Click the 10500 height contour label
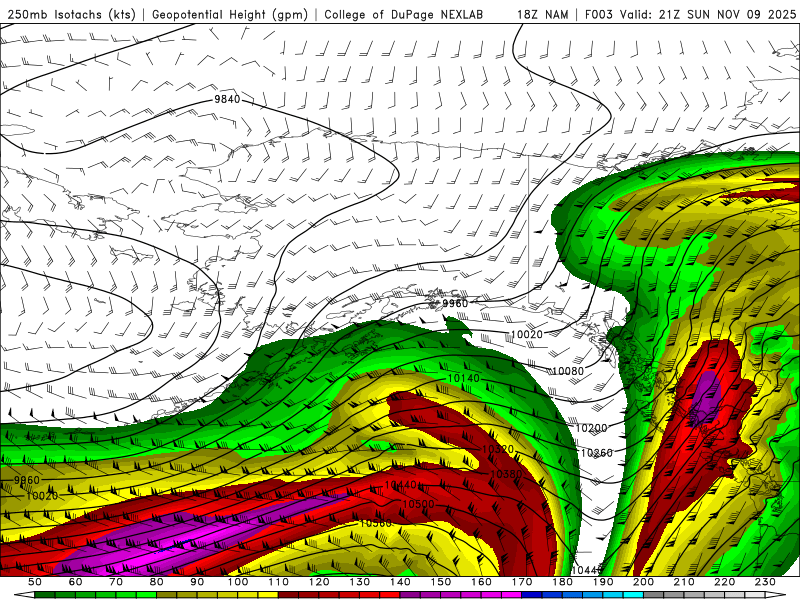The width and height of the screenshot is (800, 600). (x=418, y=504)
